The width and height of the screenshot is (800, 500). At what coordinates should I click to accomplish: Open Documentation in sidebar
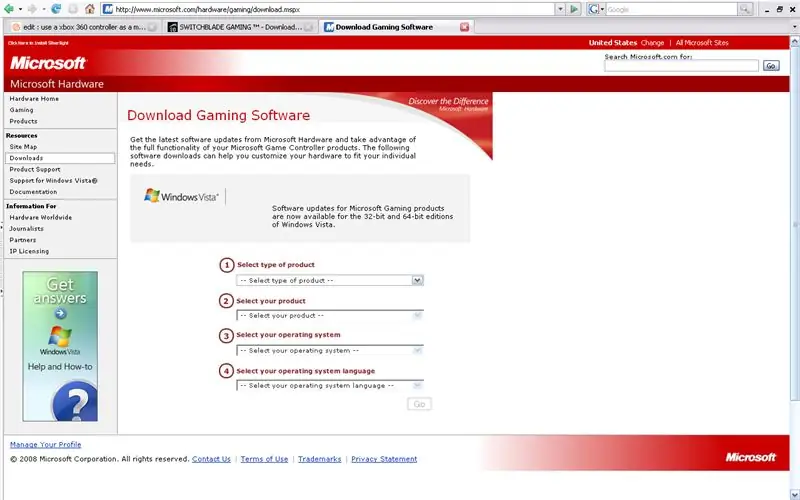point(33,191)
